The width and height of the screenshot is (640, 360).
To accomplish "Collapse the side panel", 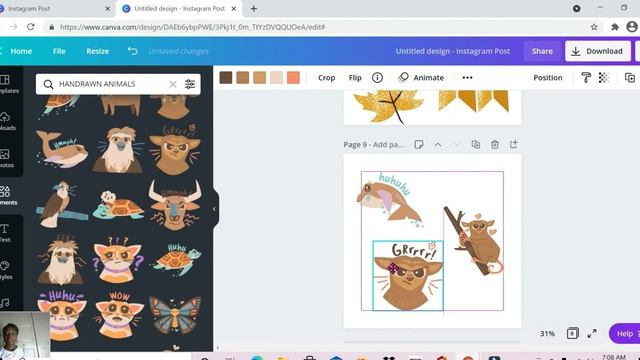I will (x=214, y=209).
